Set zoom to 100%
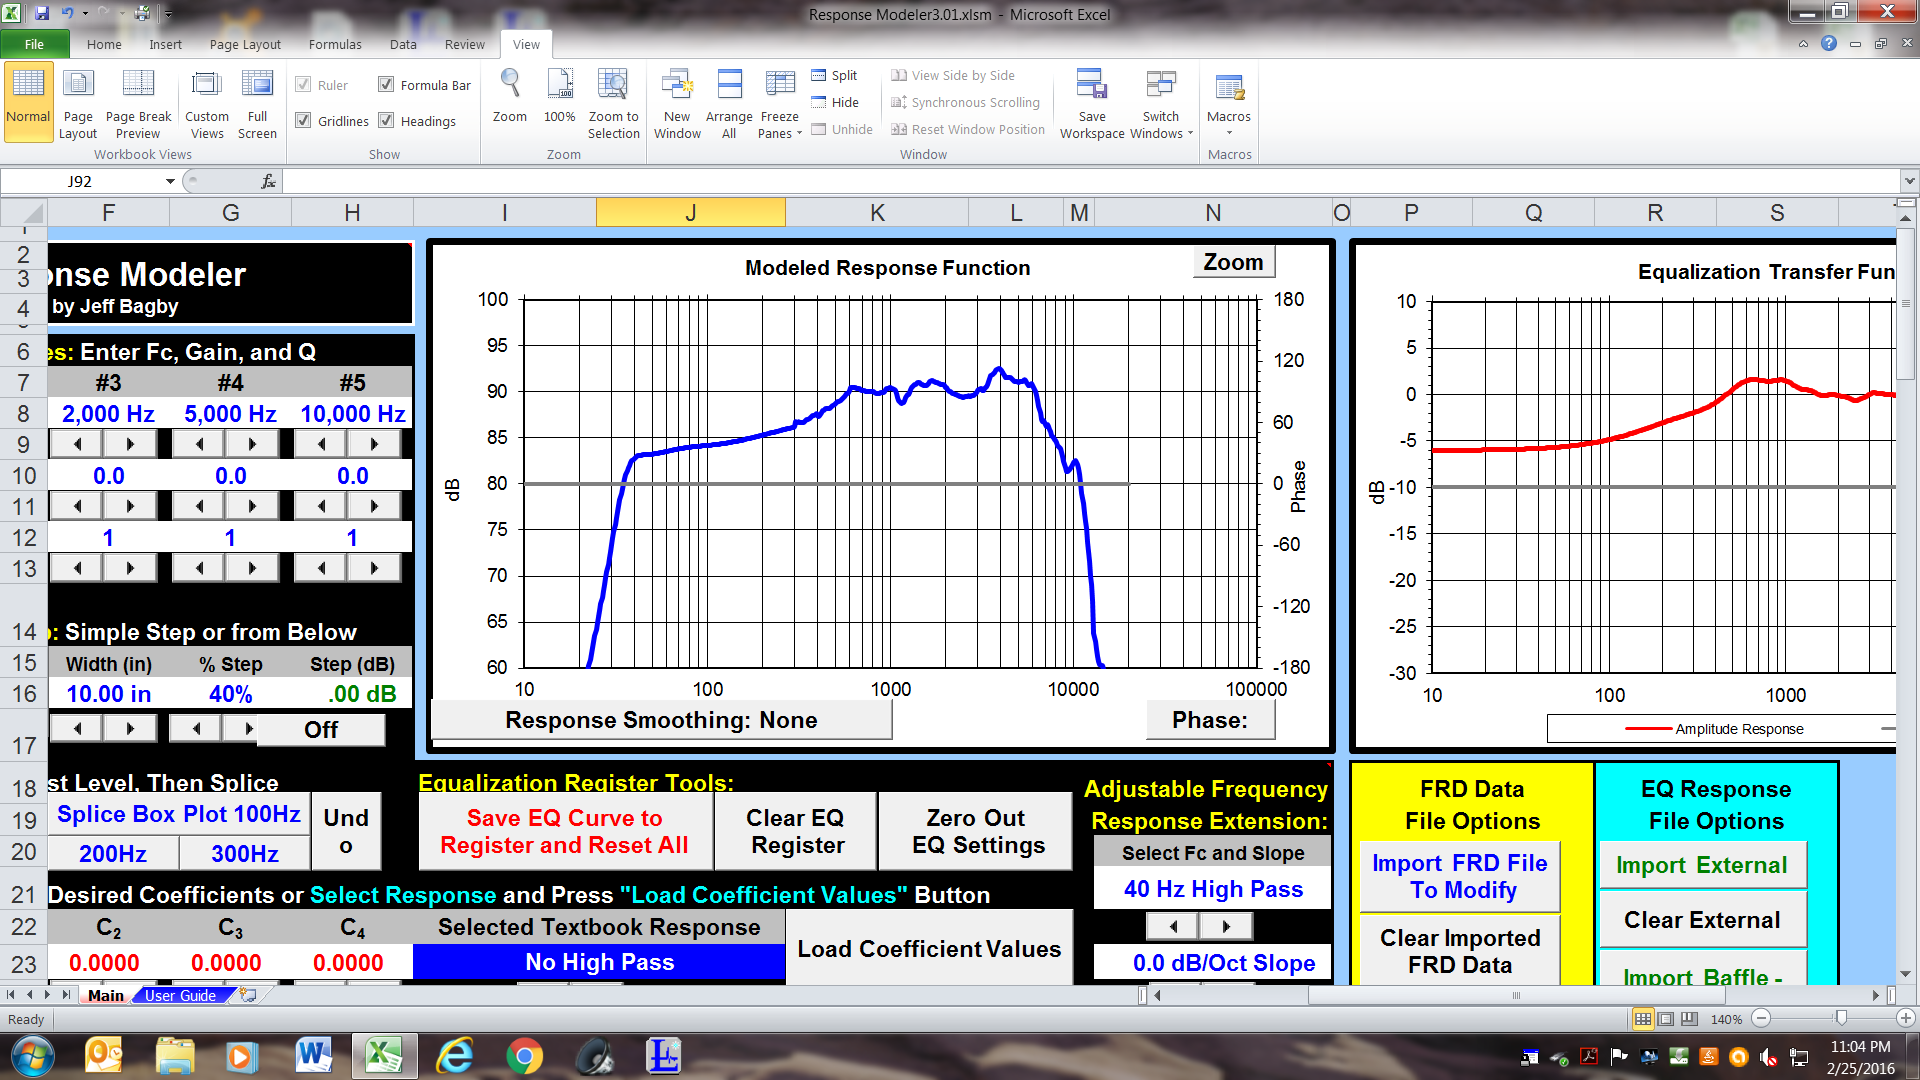 (x=560, y=98)
